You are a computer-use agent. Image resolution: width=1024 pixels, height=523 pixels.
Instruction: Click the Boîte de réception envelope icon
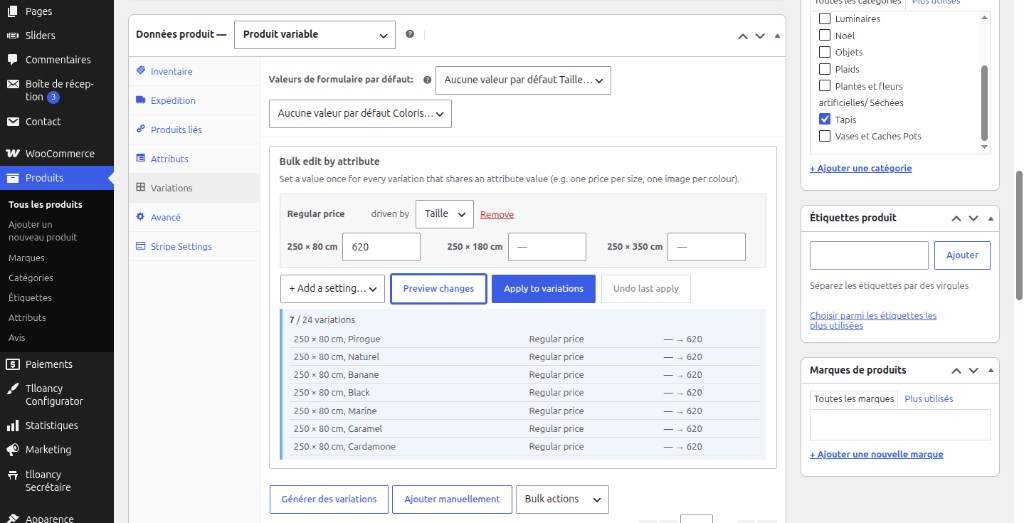coord(12,84)
